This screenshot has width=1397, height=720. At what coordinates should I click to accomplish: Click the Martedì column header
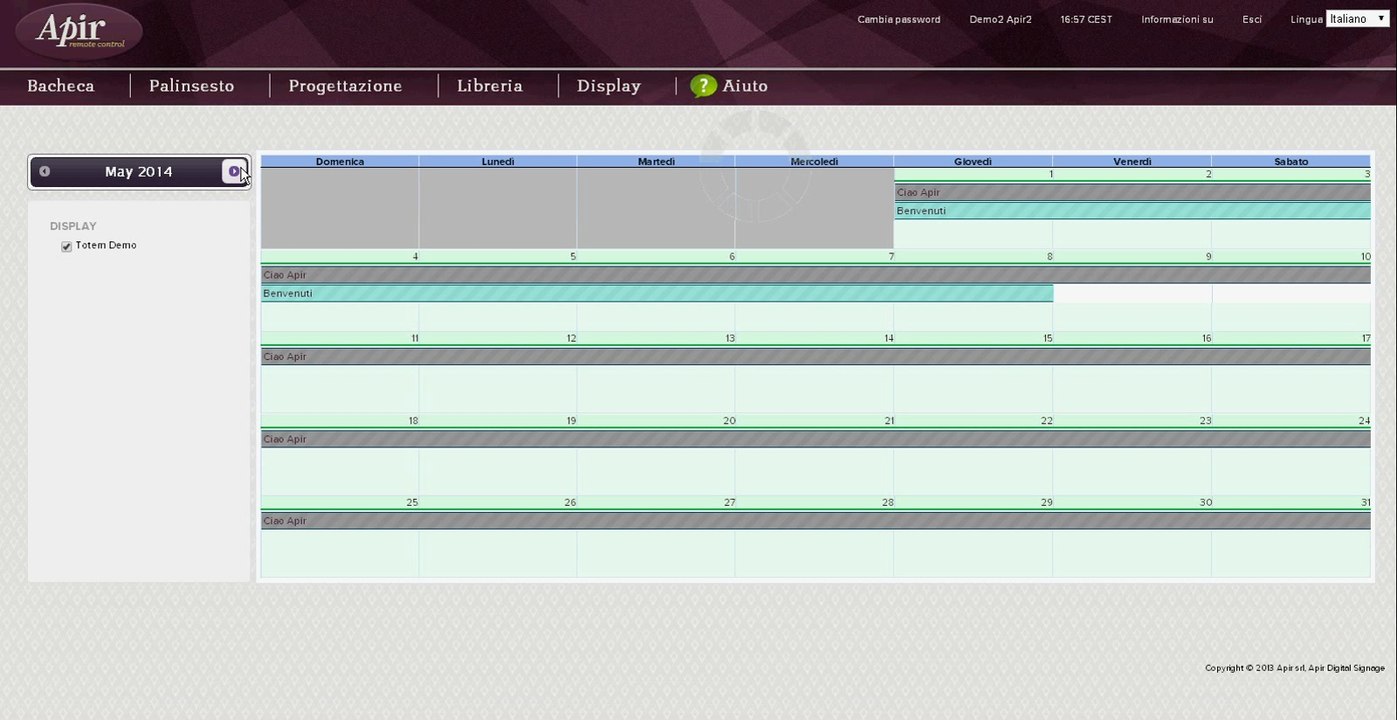click(656, 161)
